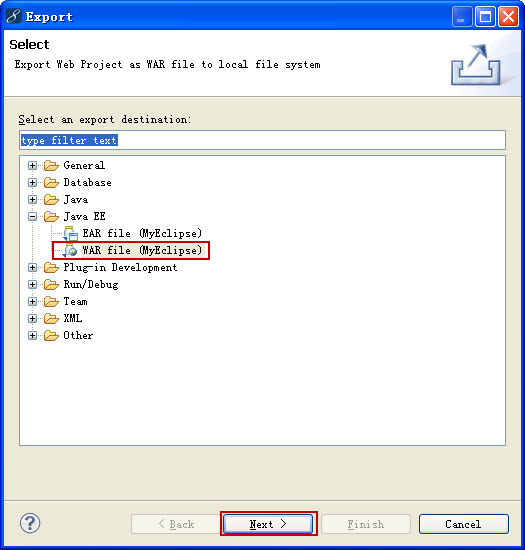The height and width of the screenshot is (550, 525).
Task: Expand the Plug-in Development node
Action: (x=32, y=268)
